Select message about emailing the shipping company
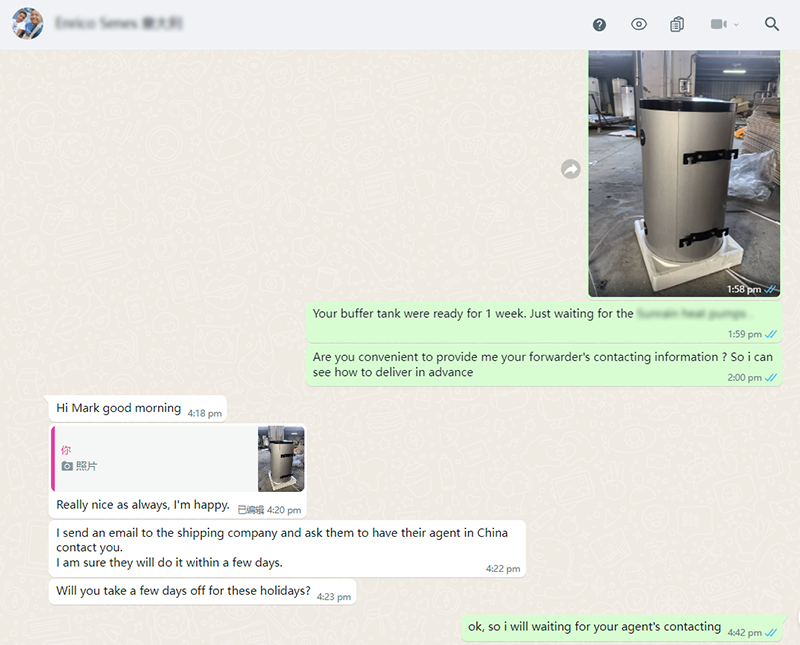 tap(287, 549)
